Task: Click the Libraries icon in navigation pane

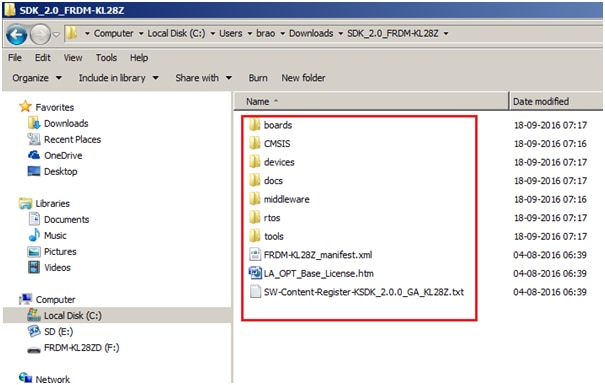Action: 25,203
